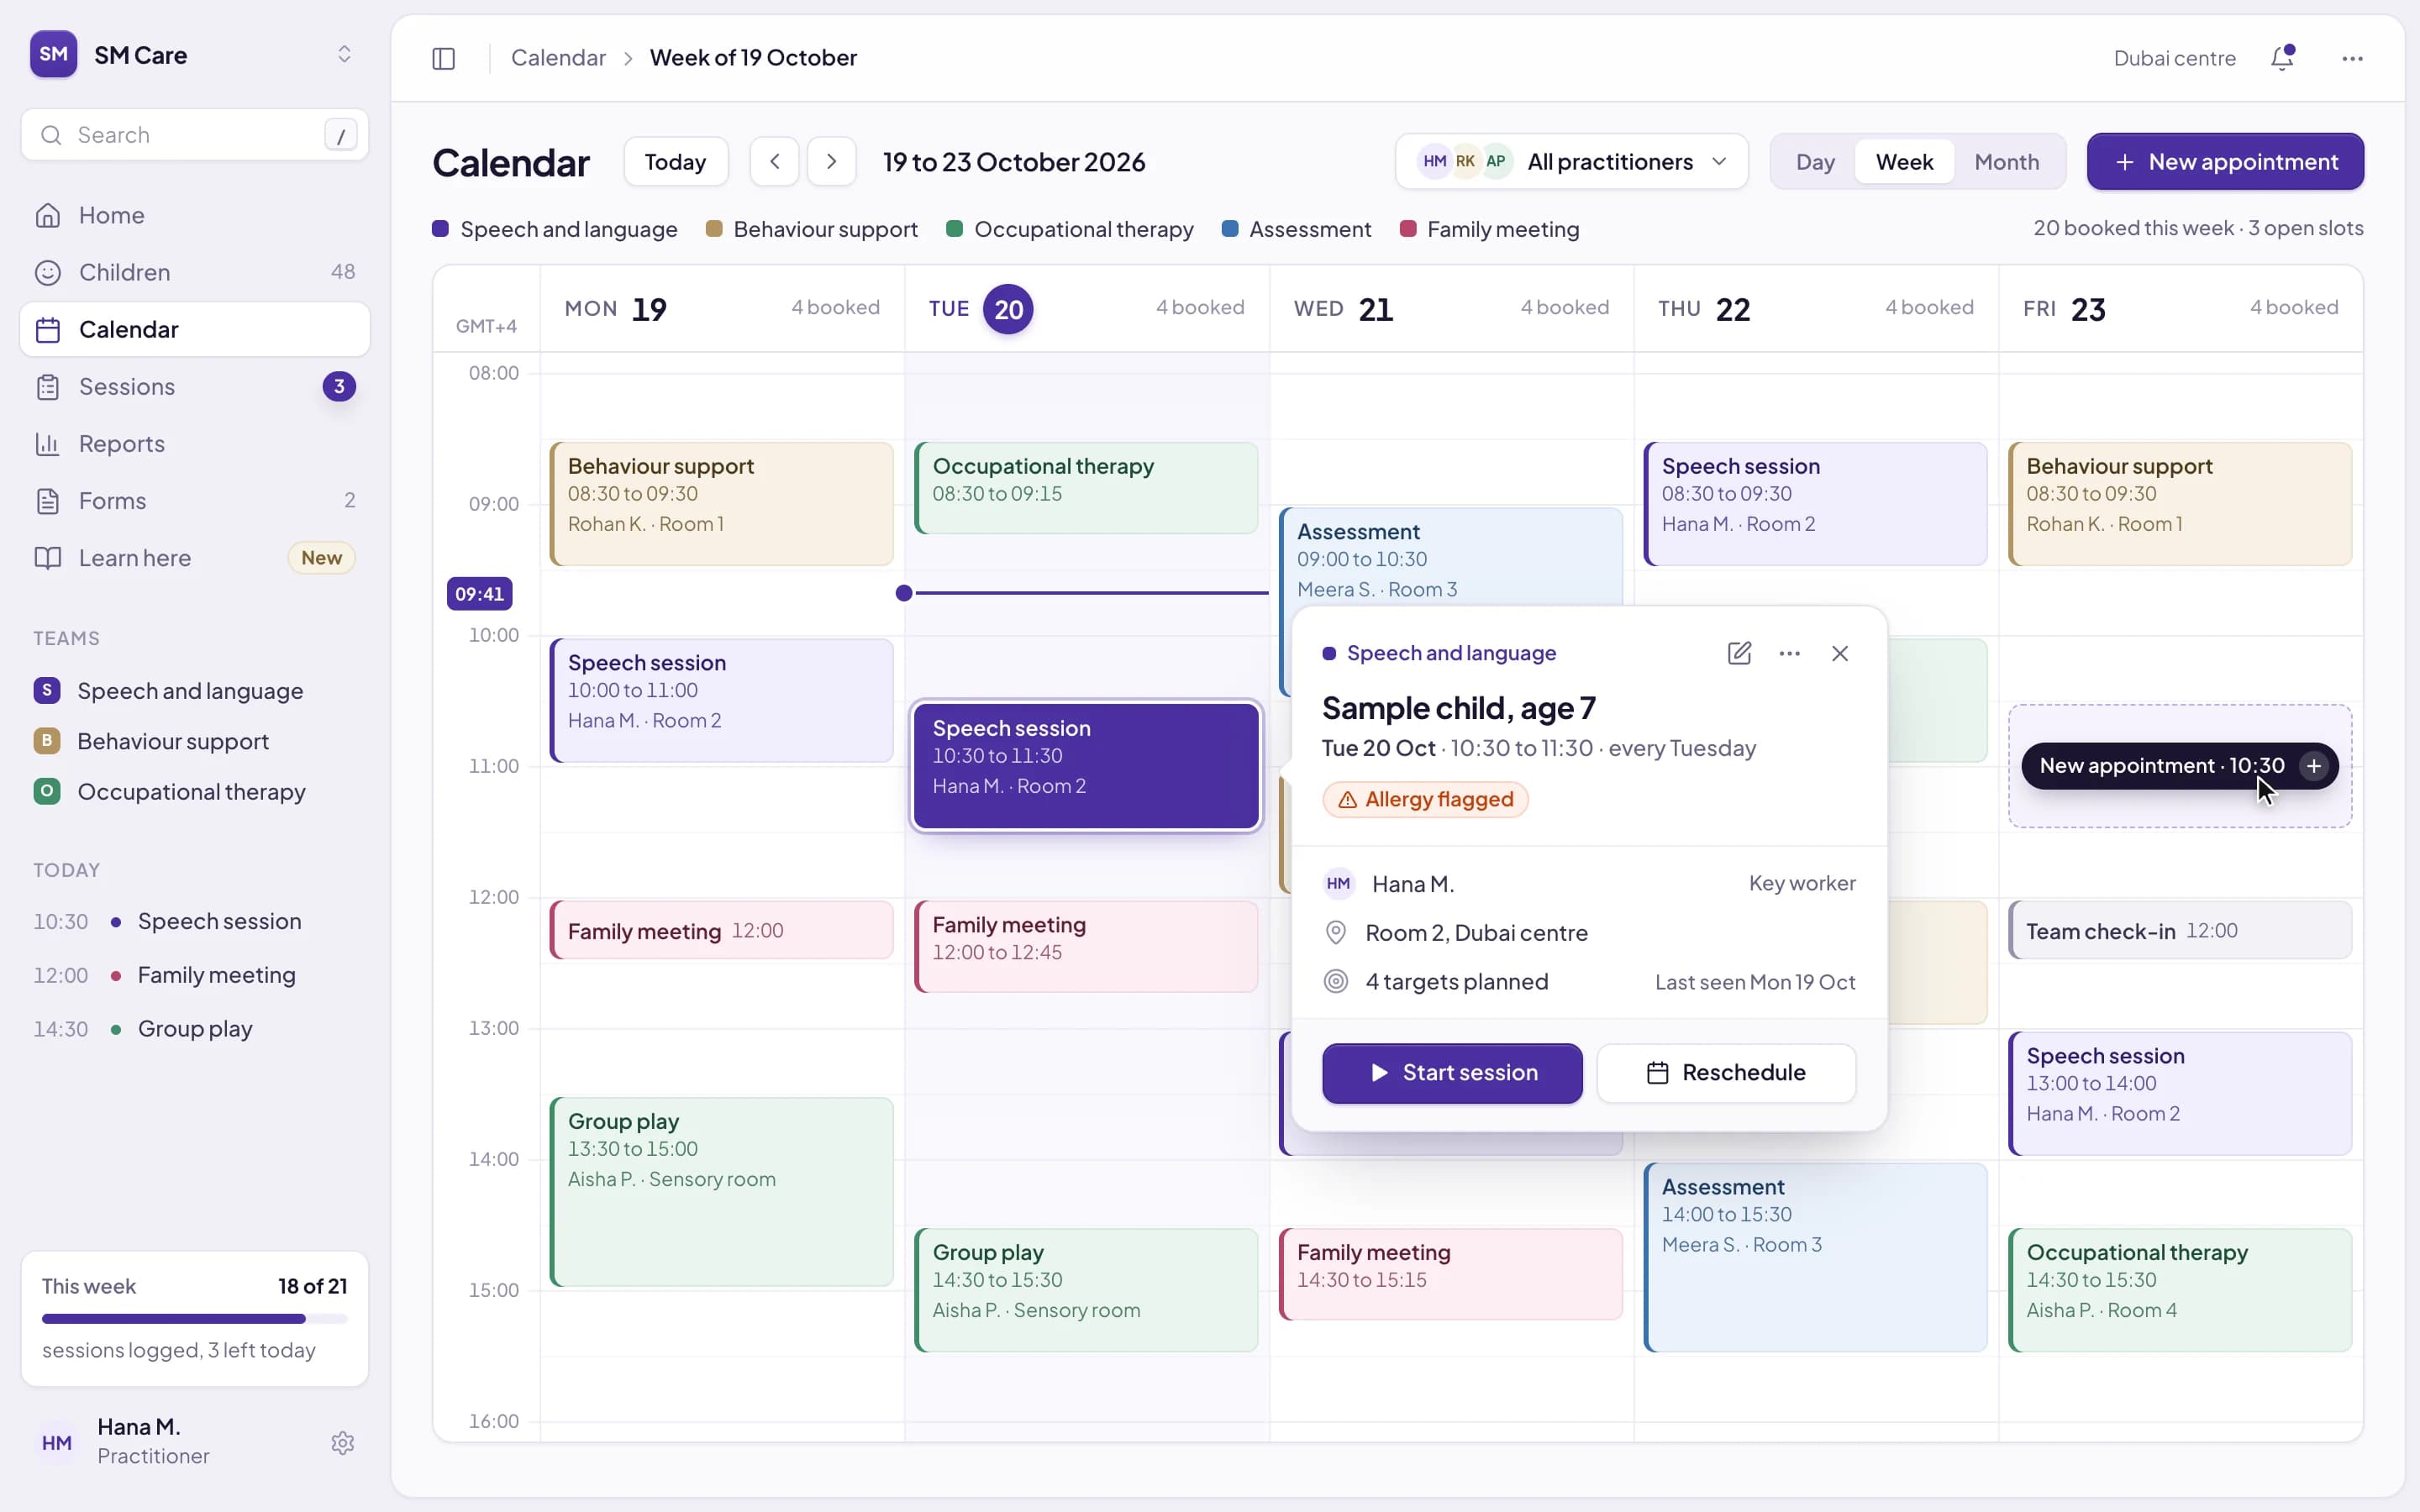Focus the Search field

coord(195,134)
